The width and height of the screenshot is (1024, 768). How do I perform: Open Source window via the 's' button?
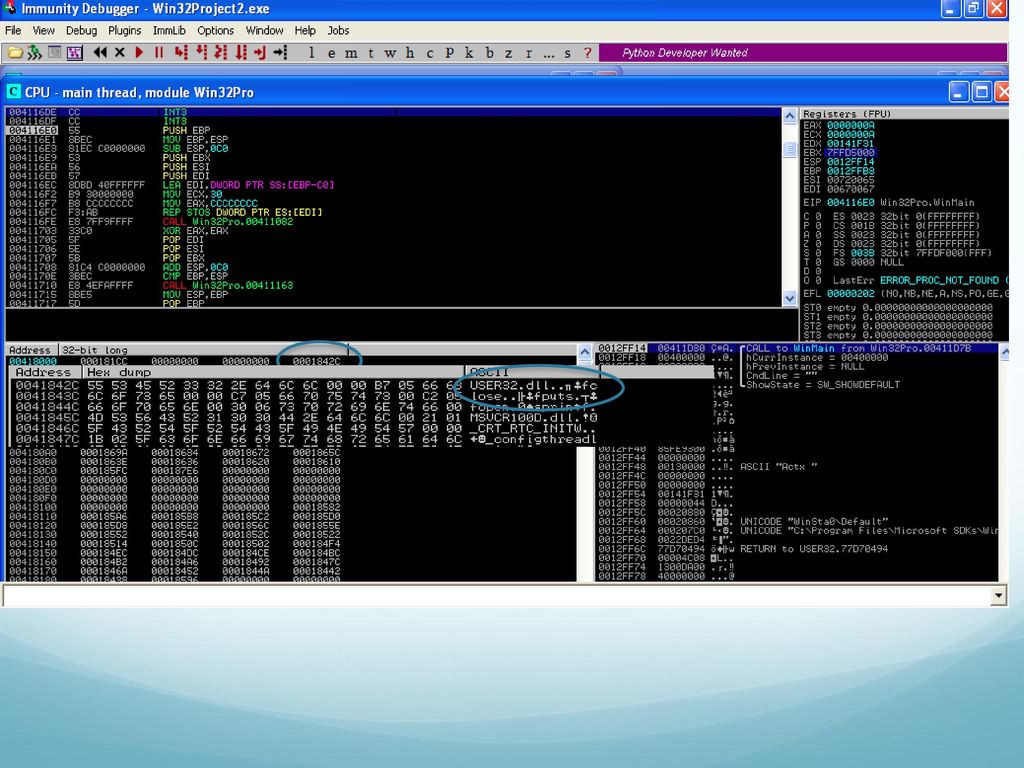click(x=568, y=53)
